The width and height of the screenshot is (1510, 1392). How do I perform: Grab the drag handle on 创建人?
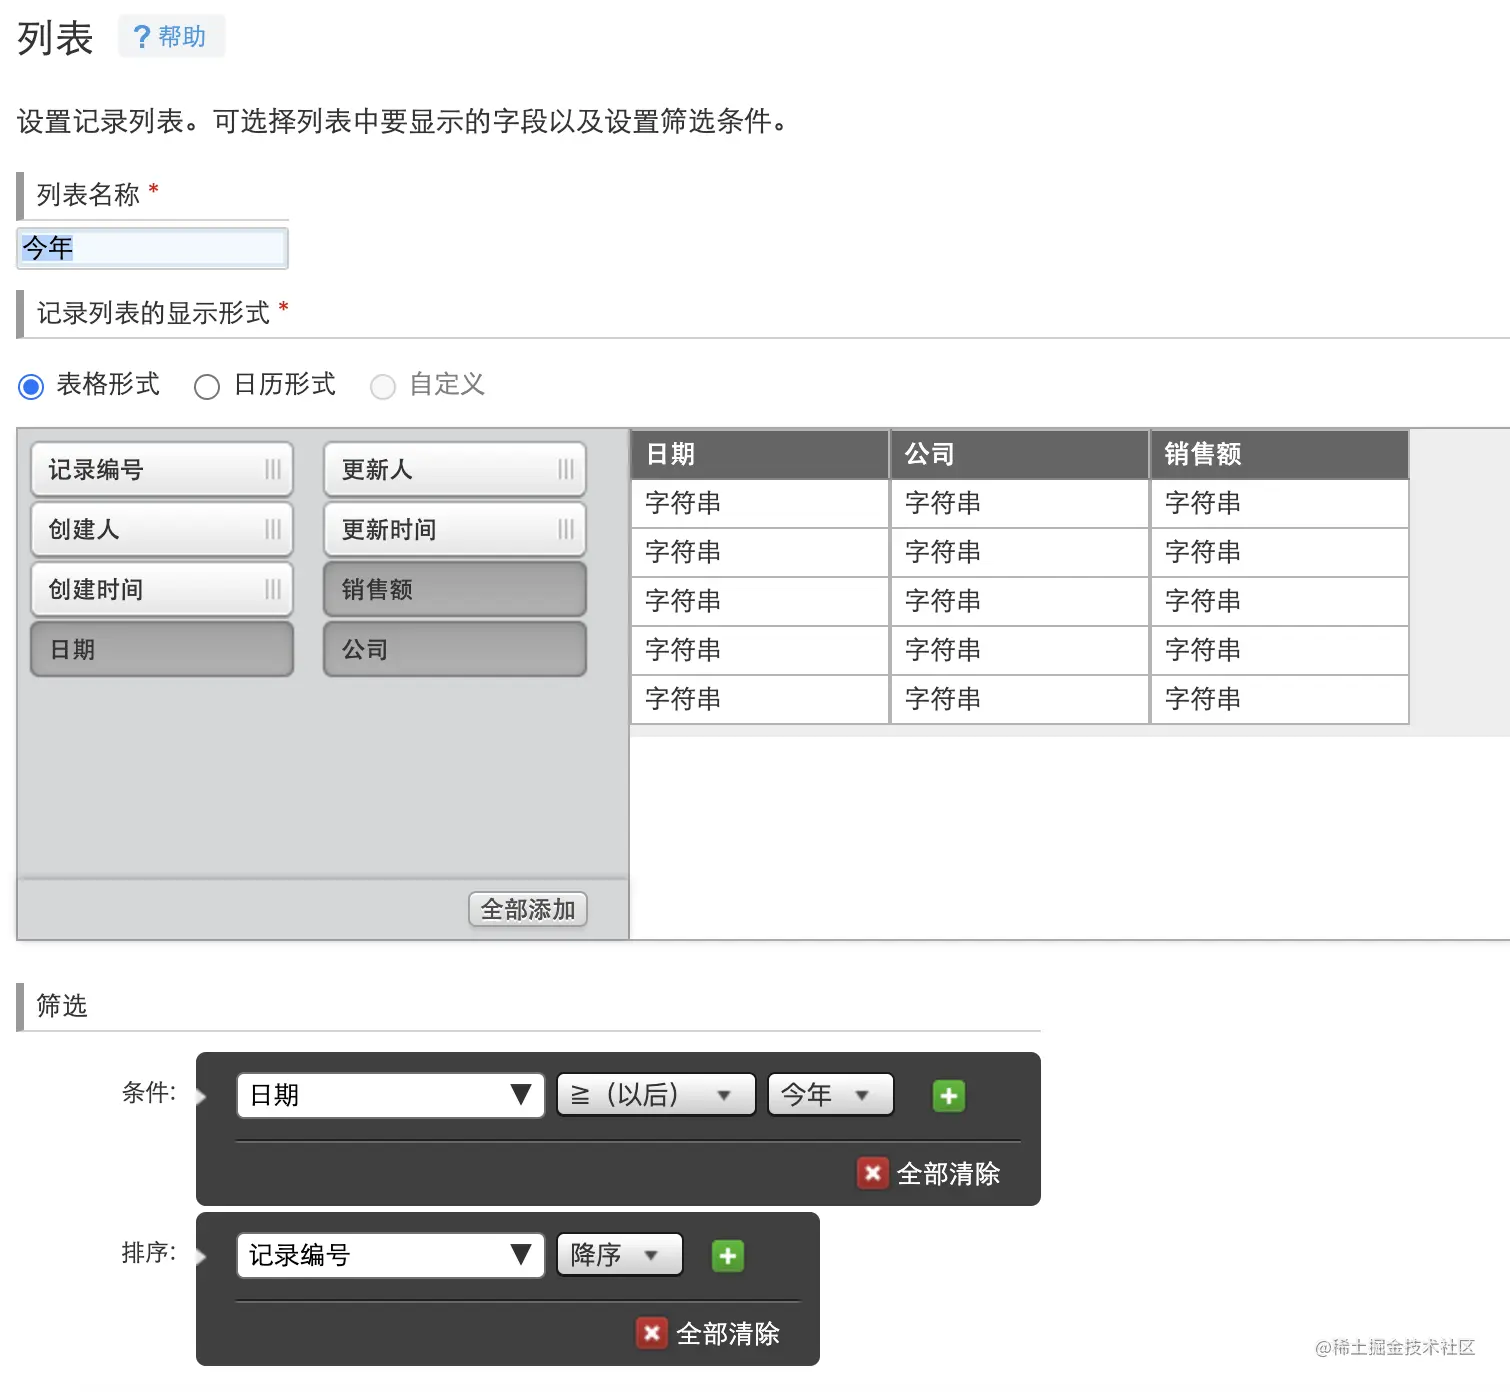pyautogui.click(x=273, y=530)
